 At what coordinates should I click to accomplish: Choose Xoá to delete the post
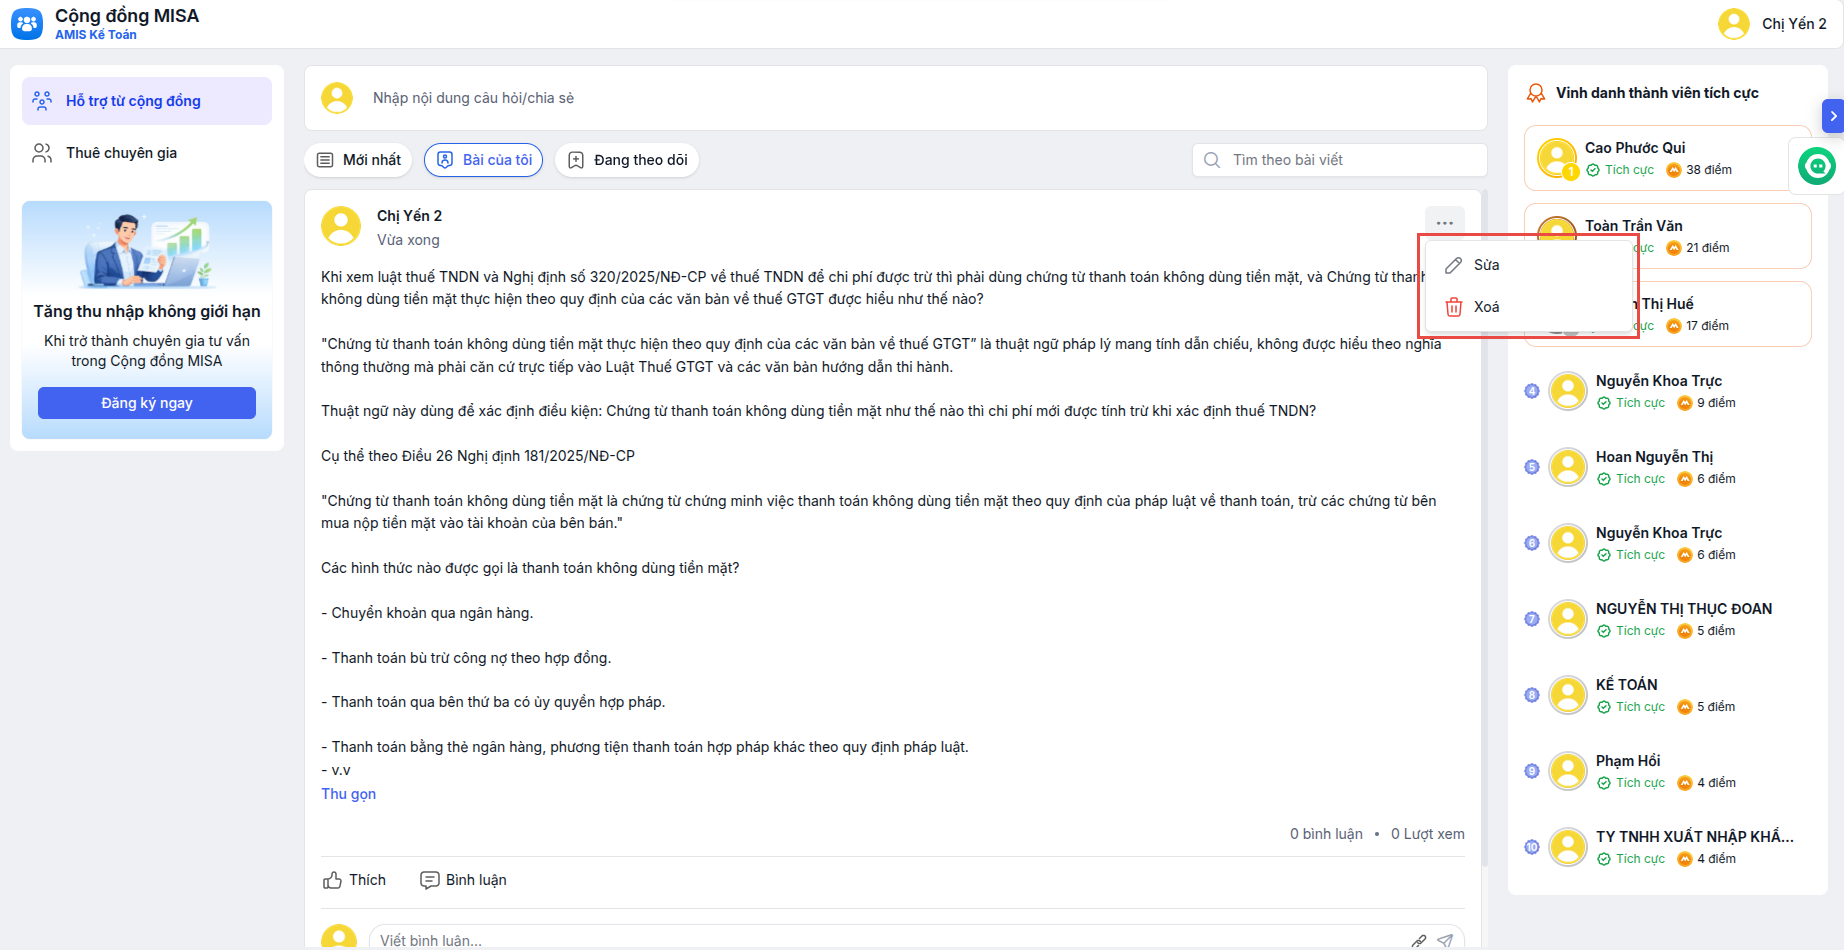pos(1486,307)
